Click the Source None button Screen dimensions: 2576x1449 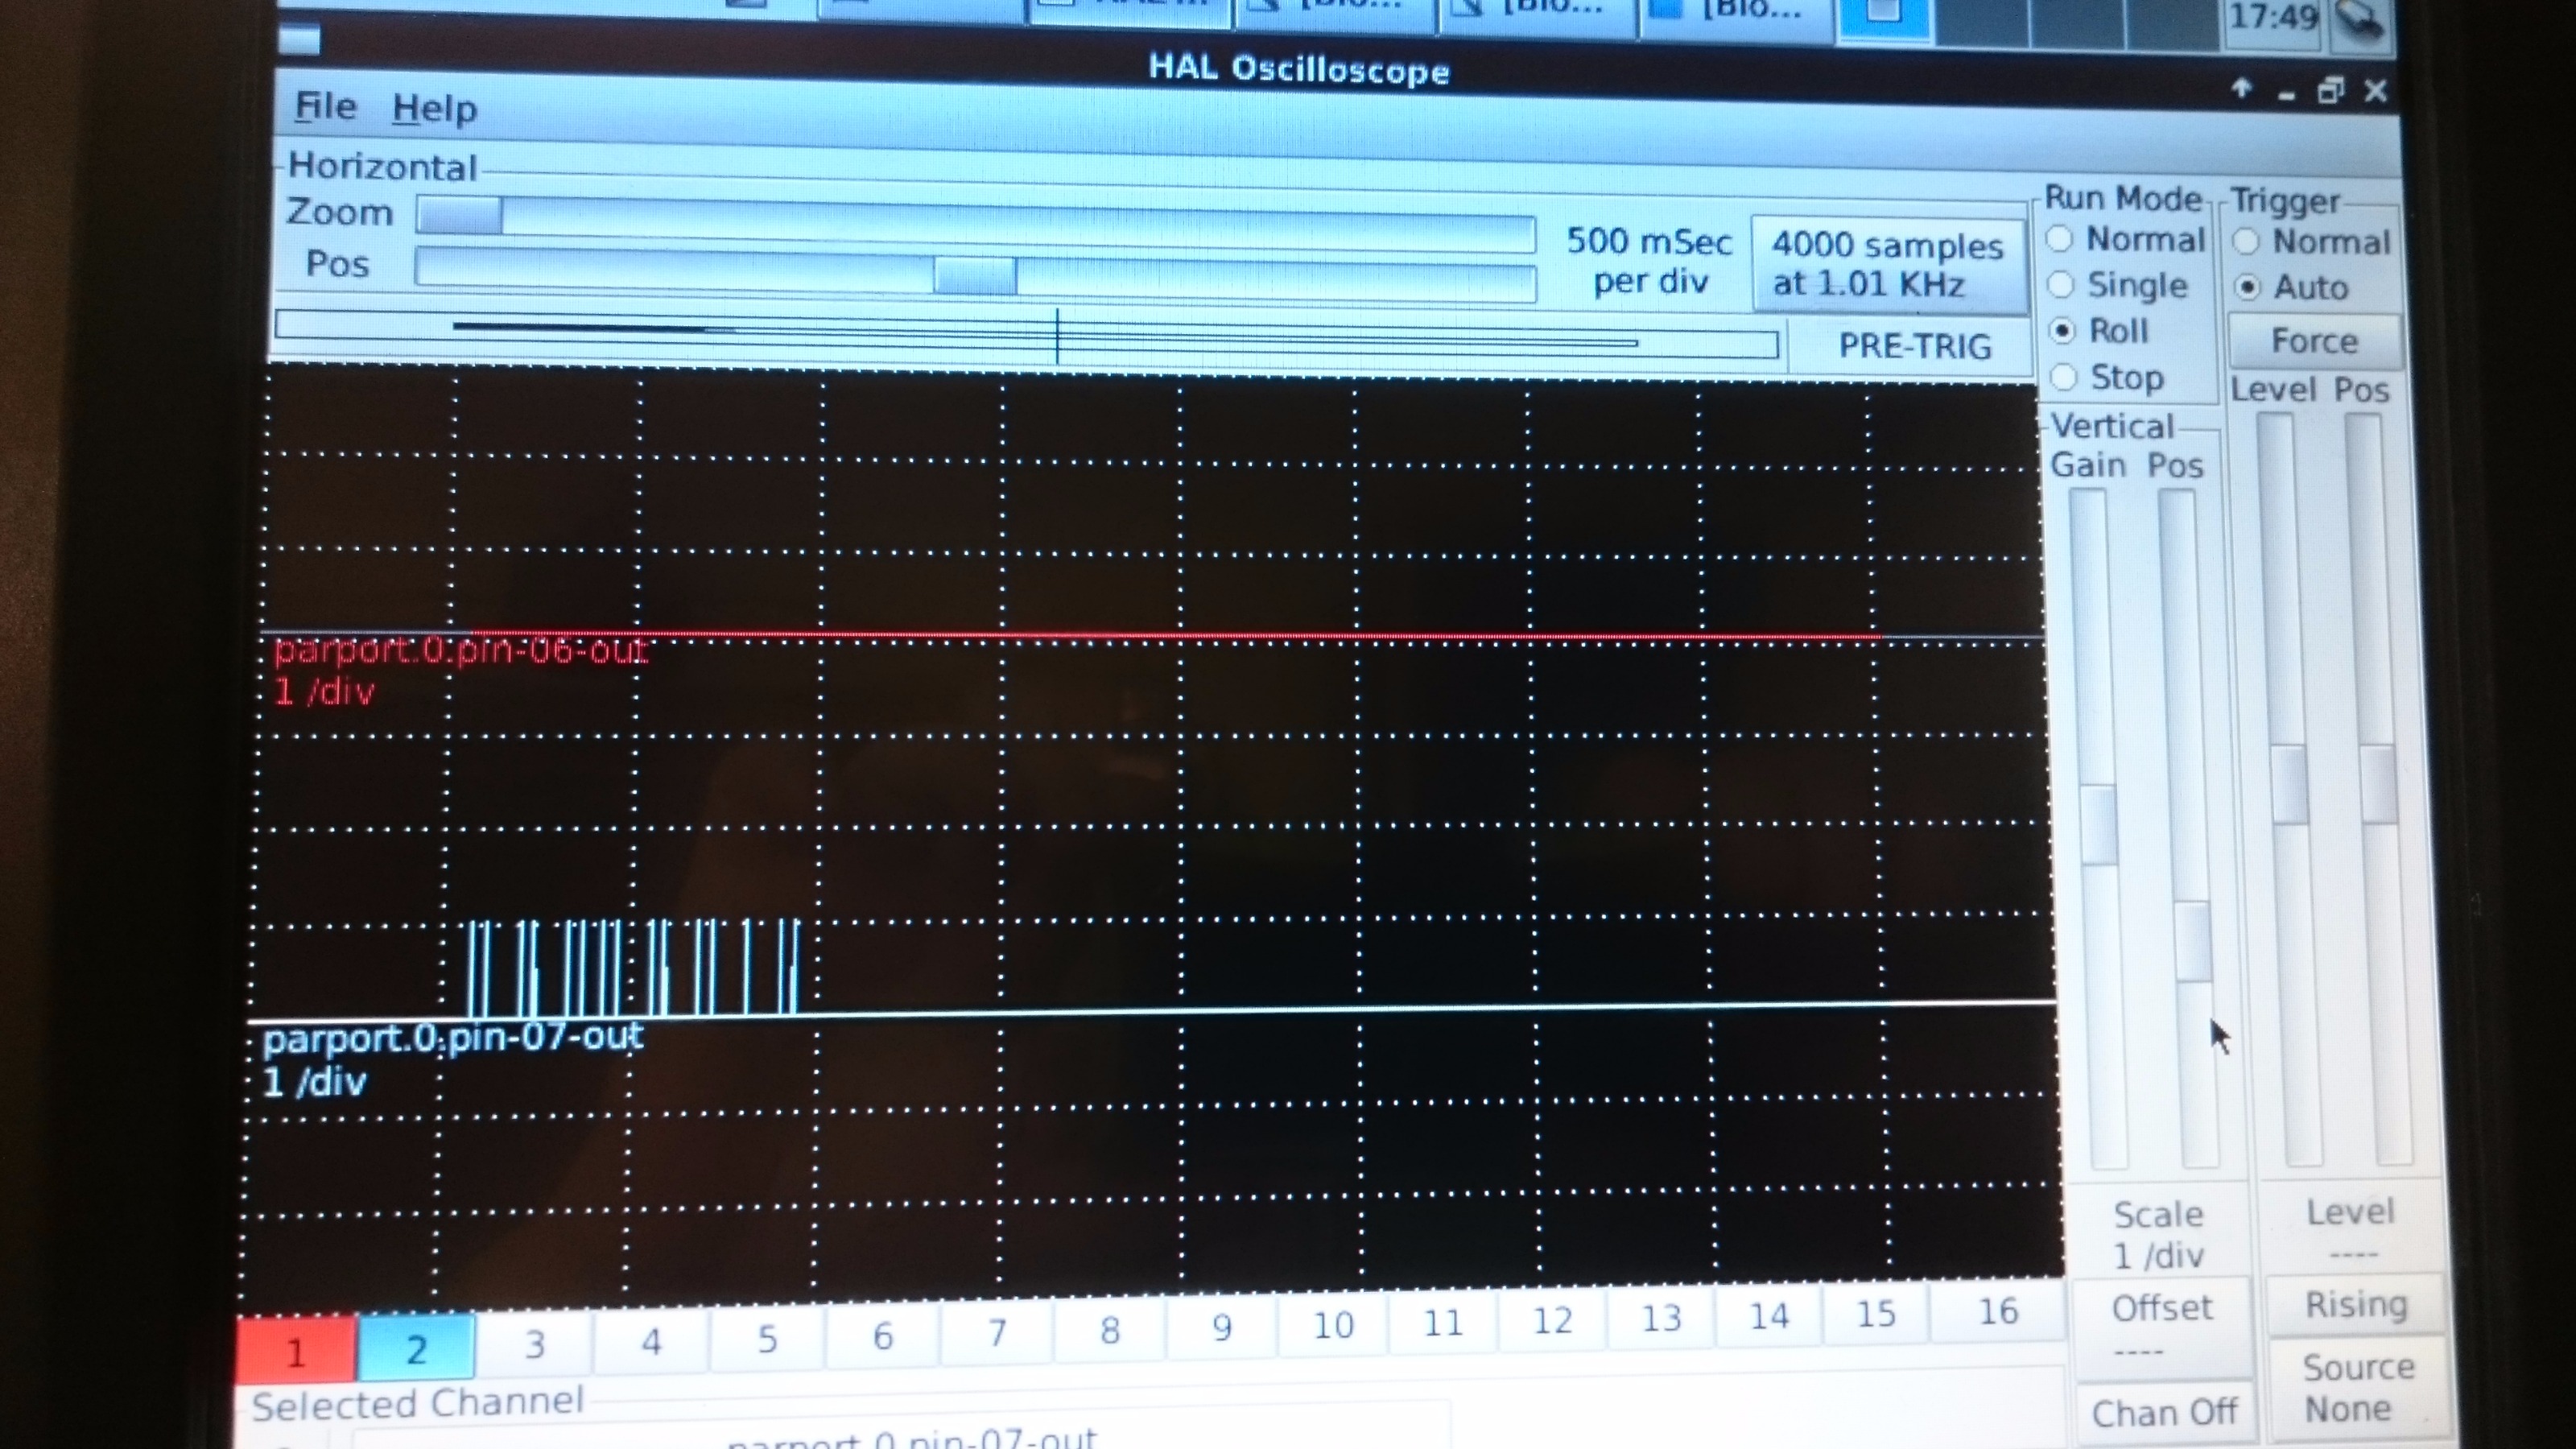(x=2358, y=1388)
